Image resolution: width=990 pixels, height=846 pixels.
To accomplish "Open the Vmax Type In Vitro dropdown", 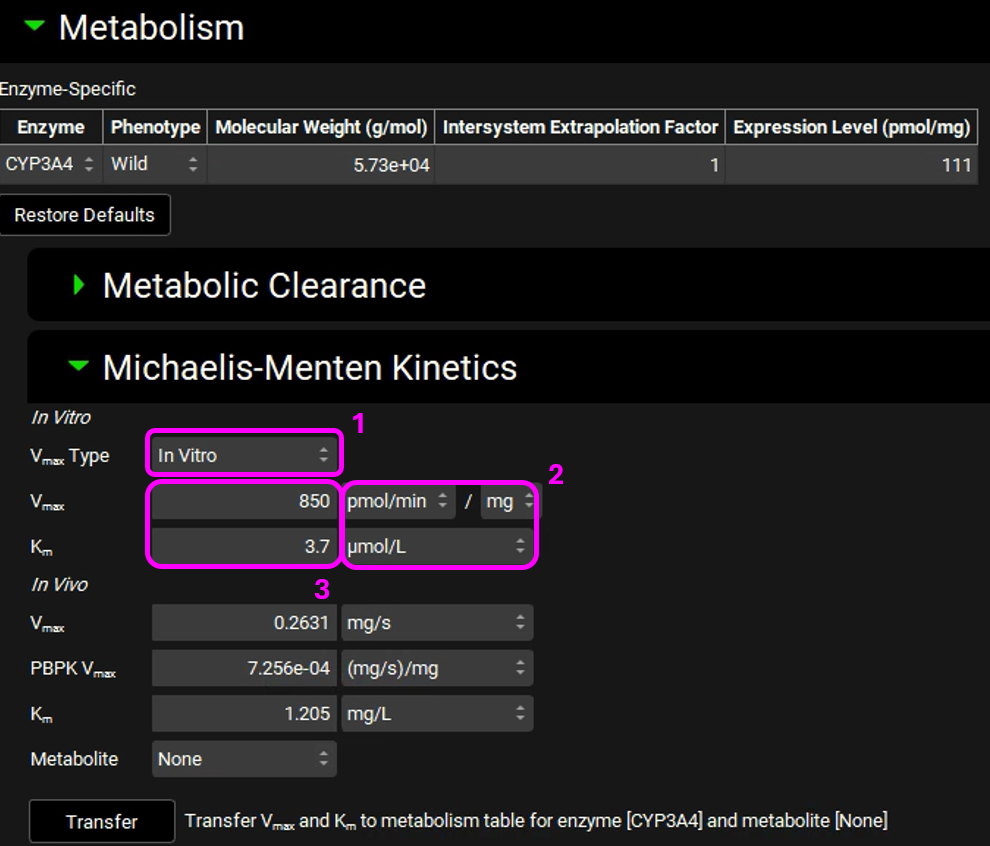I will tap(244, 455).
